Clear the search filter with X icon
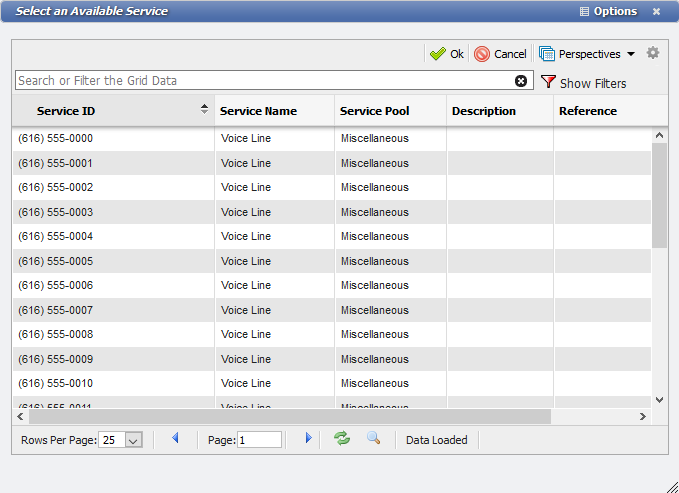Image resolution: width=679 pixels, height=493 pixels. tap(521, 81)
